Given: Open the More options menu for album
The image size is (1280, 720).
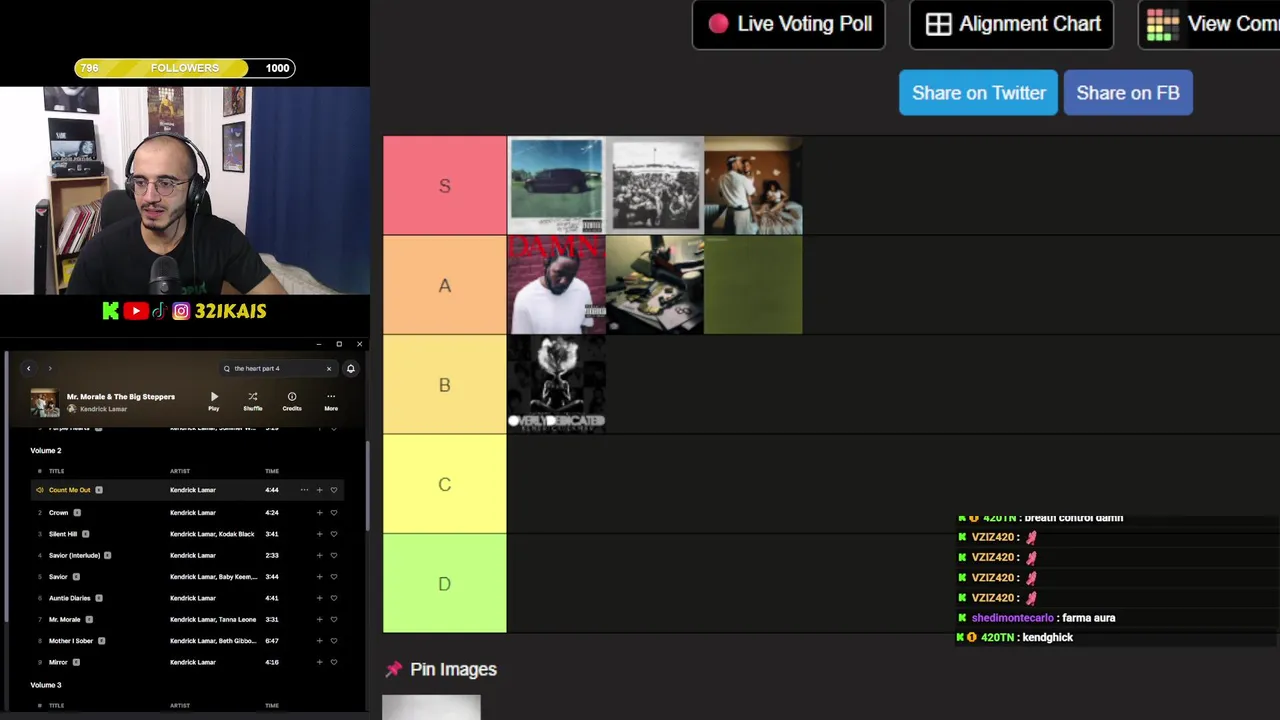Looking at the screenshot, I should (331, 401).
